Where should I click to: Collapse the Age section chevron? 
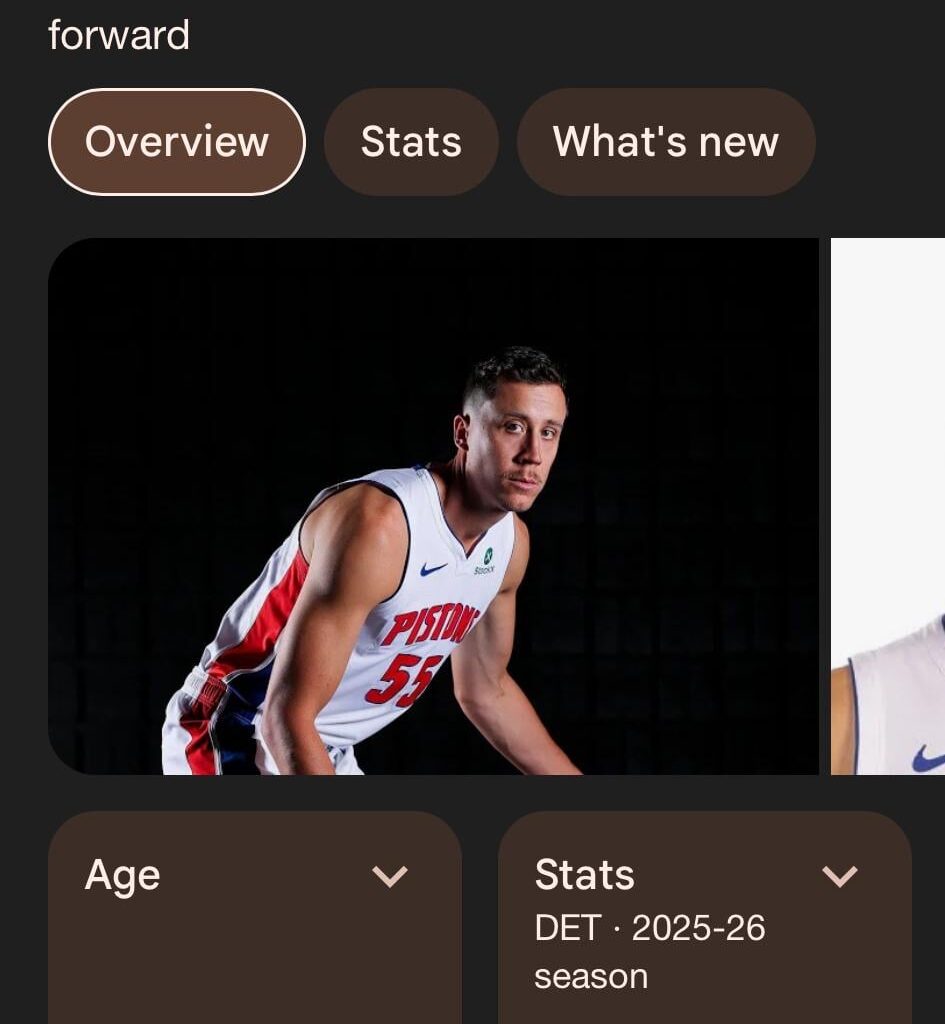click(x=389, y=879)
